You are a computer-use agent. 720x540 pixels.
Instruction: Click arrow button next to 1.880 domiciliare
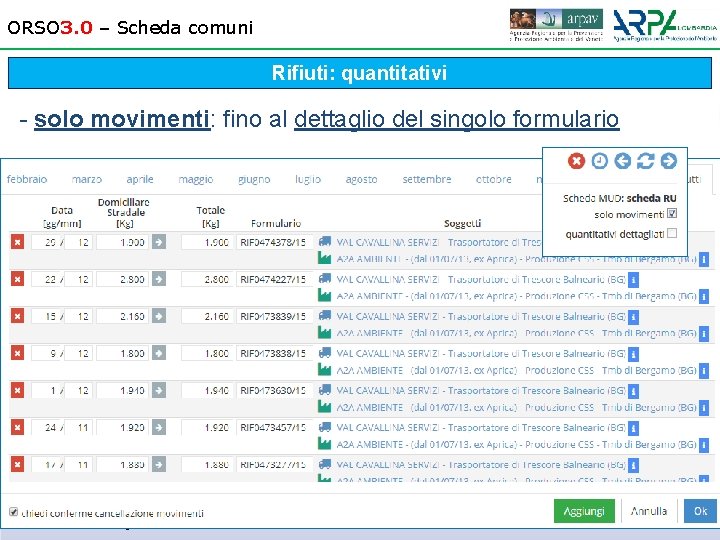159,464
